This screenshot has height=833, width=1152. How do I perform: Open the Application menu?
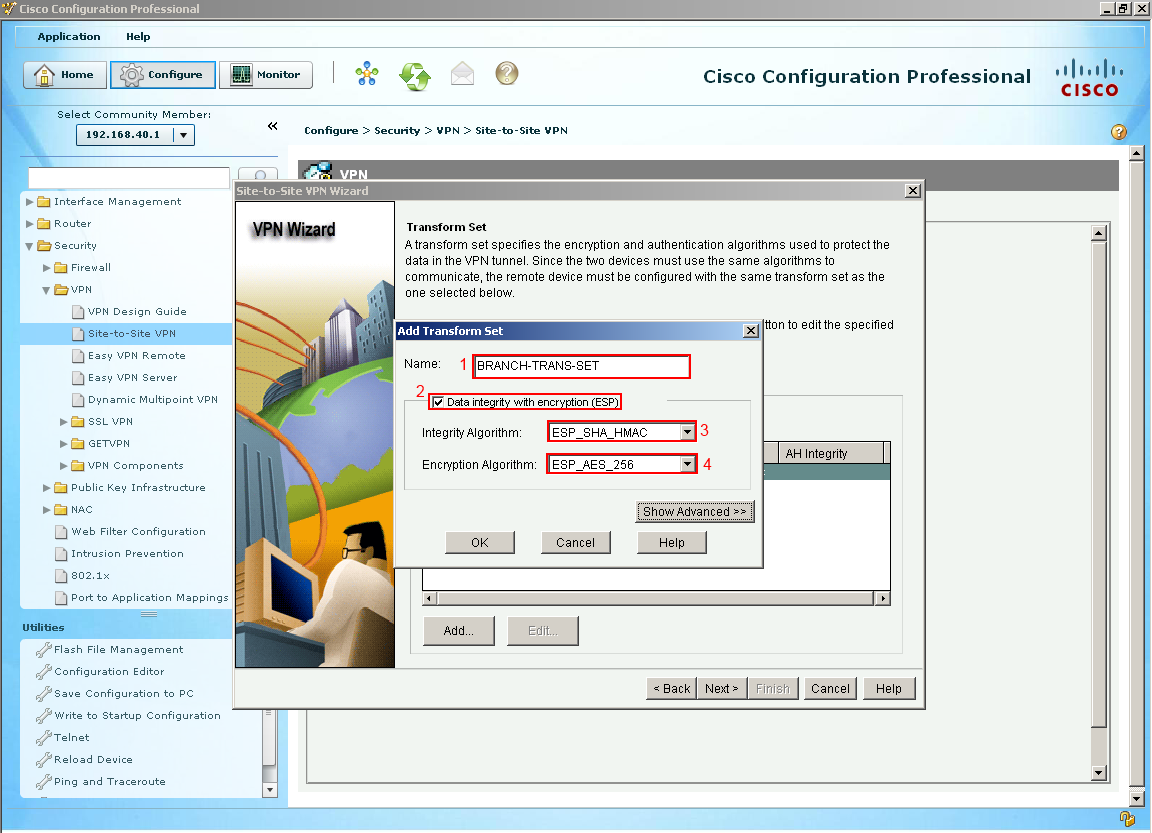(x=69, y=37)
